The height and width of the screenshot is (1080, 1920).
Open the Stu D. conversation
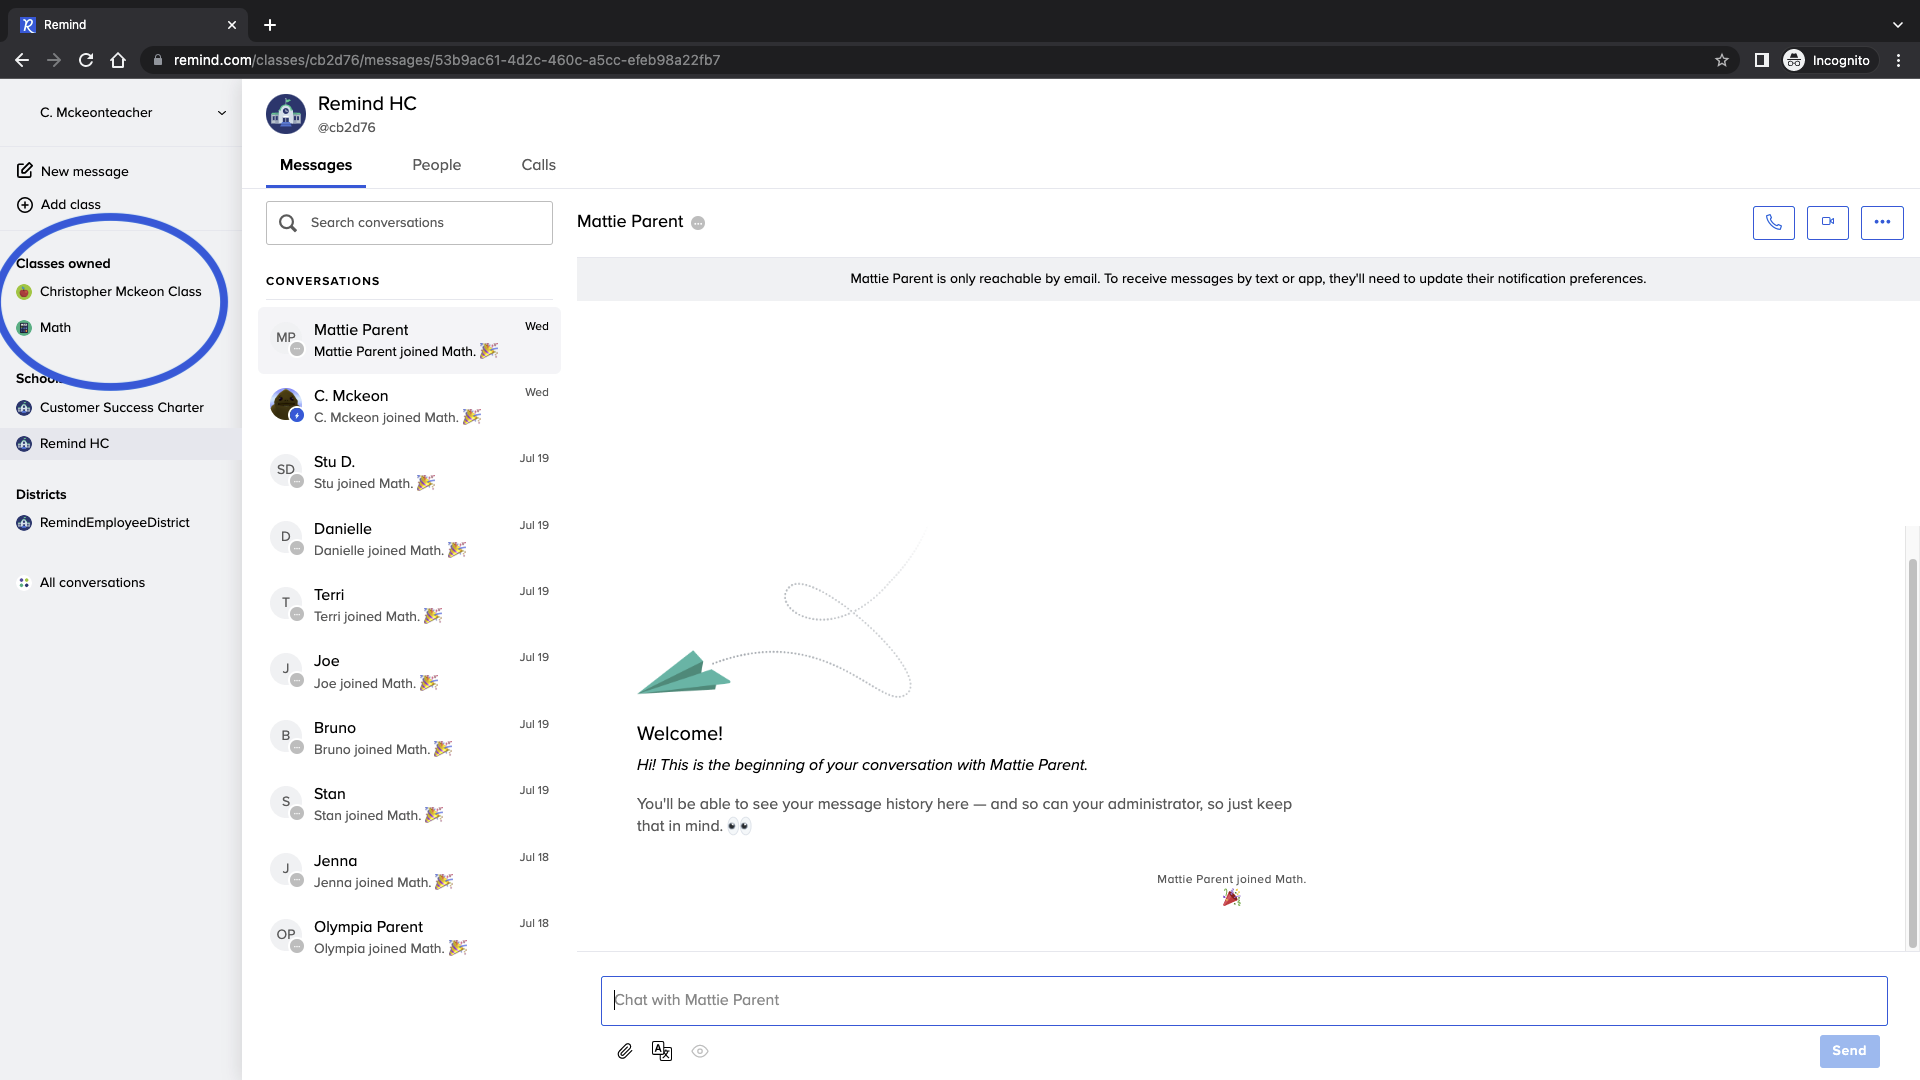[x=409, y=472]
